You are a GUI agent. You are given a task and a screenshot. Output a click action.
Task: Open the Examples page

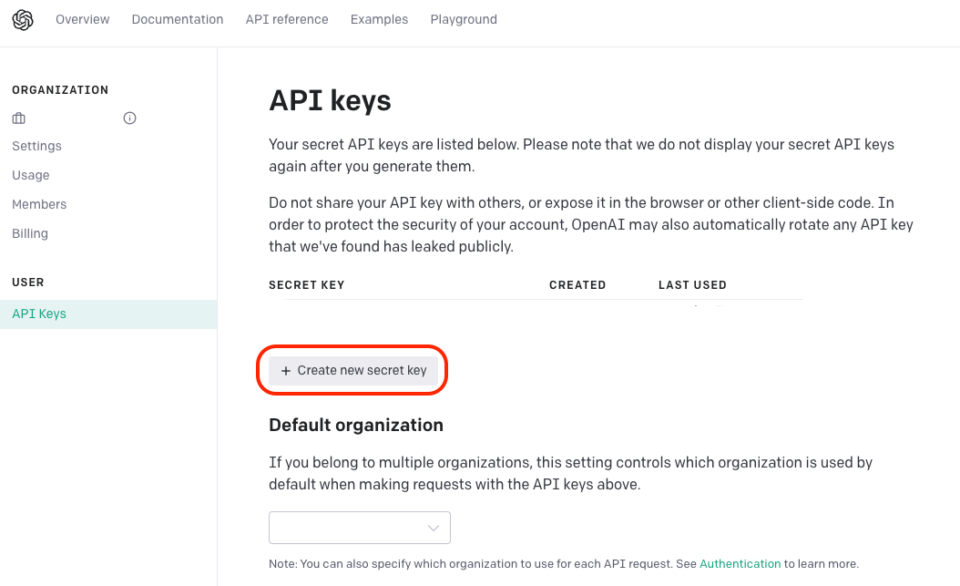[379, 19]
